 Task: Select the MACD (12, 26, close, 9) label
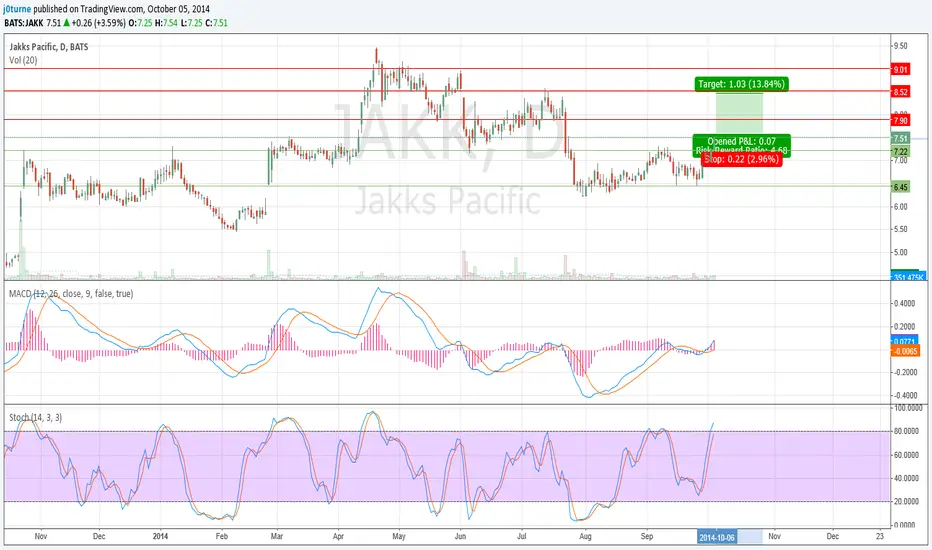pos(71,294)
